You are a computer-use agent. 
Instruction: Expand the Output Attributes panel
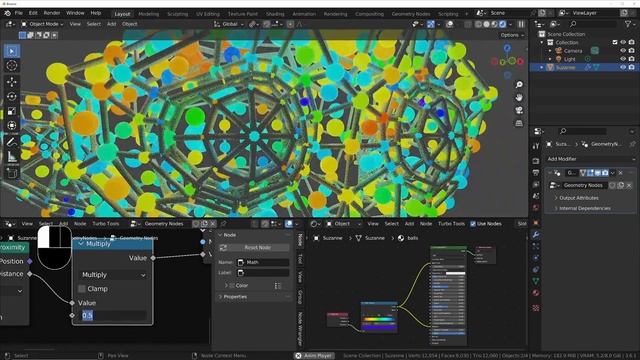tap(578, 198)
